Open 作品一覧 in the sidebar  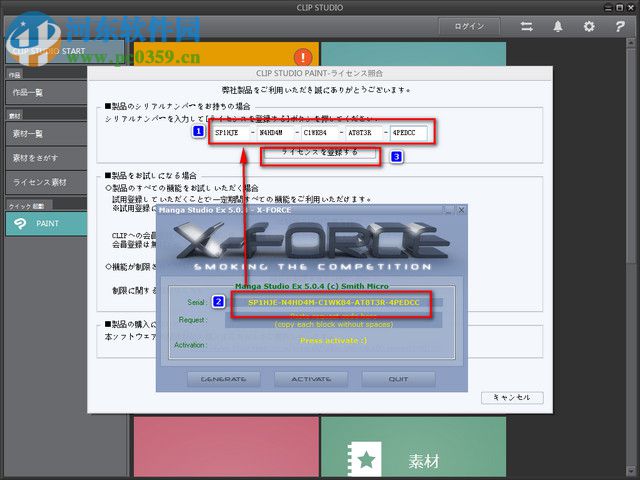point(46,93)
